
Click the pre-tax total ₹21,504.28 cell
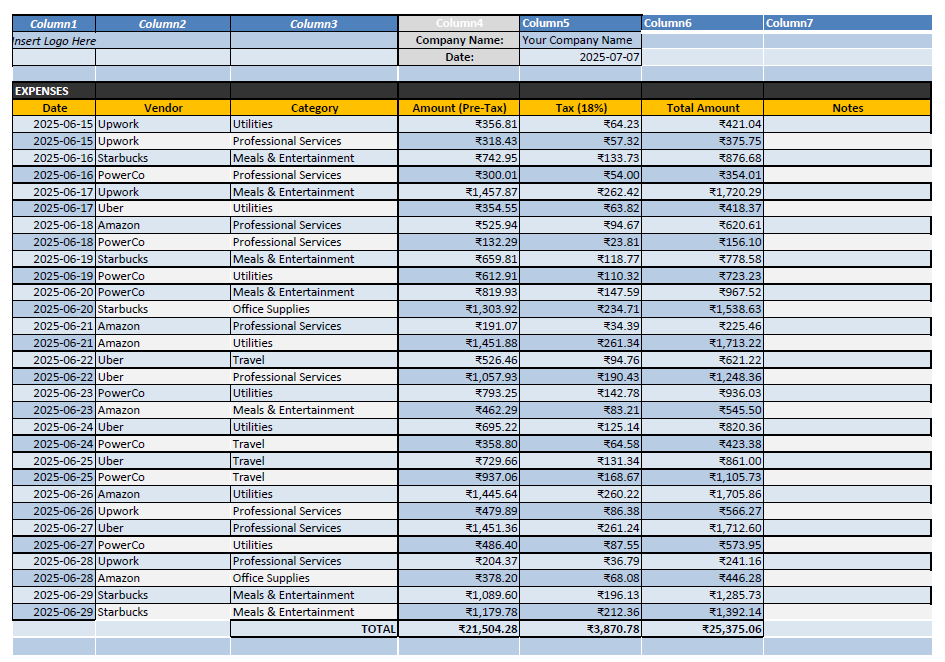click(x=458, y=629)
